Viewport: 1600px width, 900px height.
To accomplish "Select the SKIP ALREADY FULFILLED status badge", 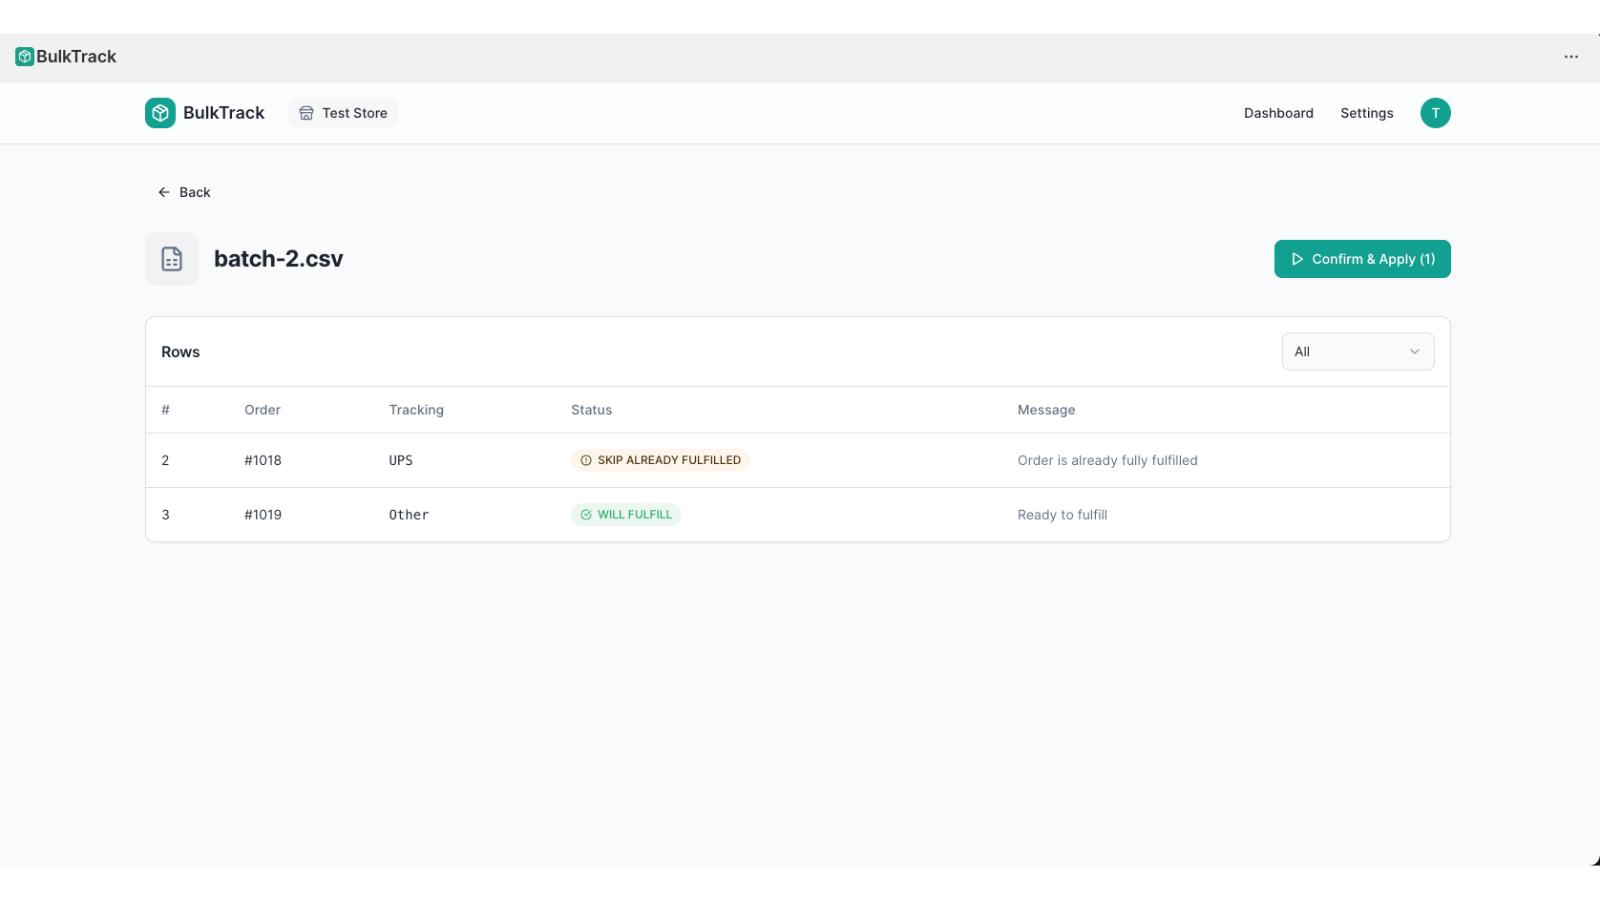I will [660, 460].
